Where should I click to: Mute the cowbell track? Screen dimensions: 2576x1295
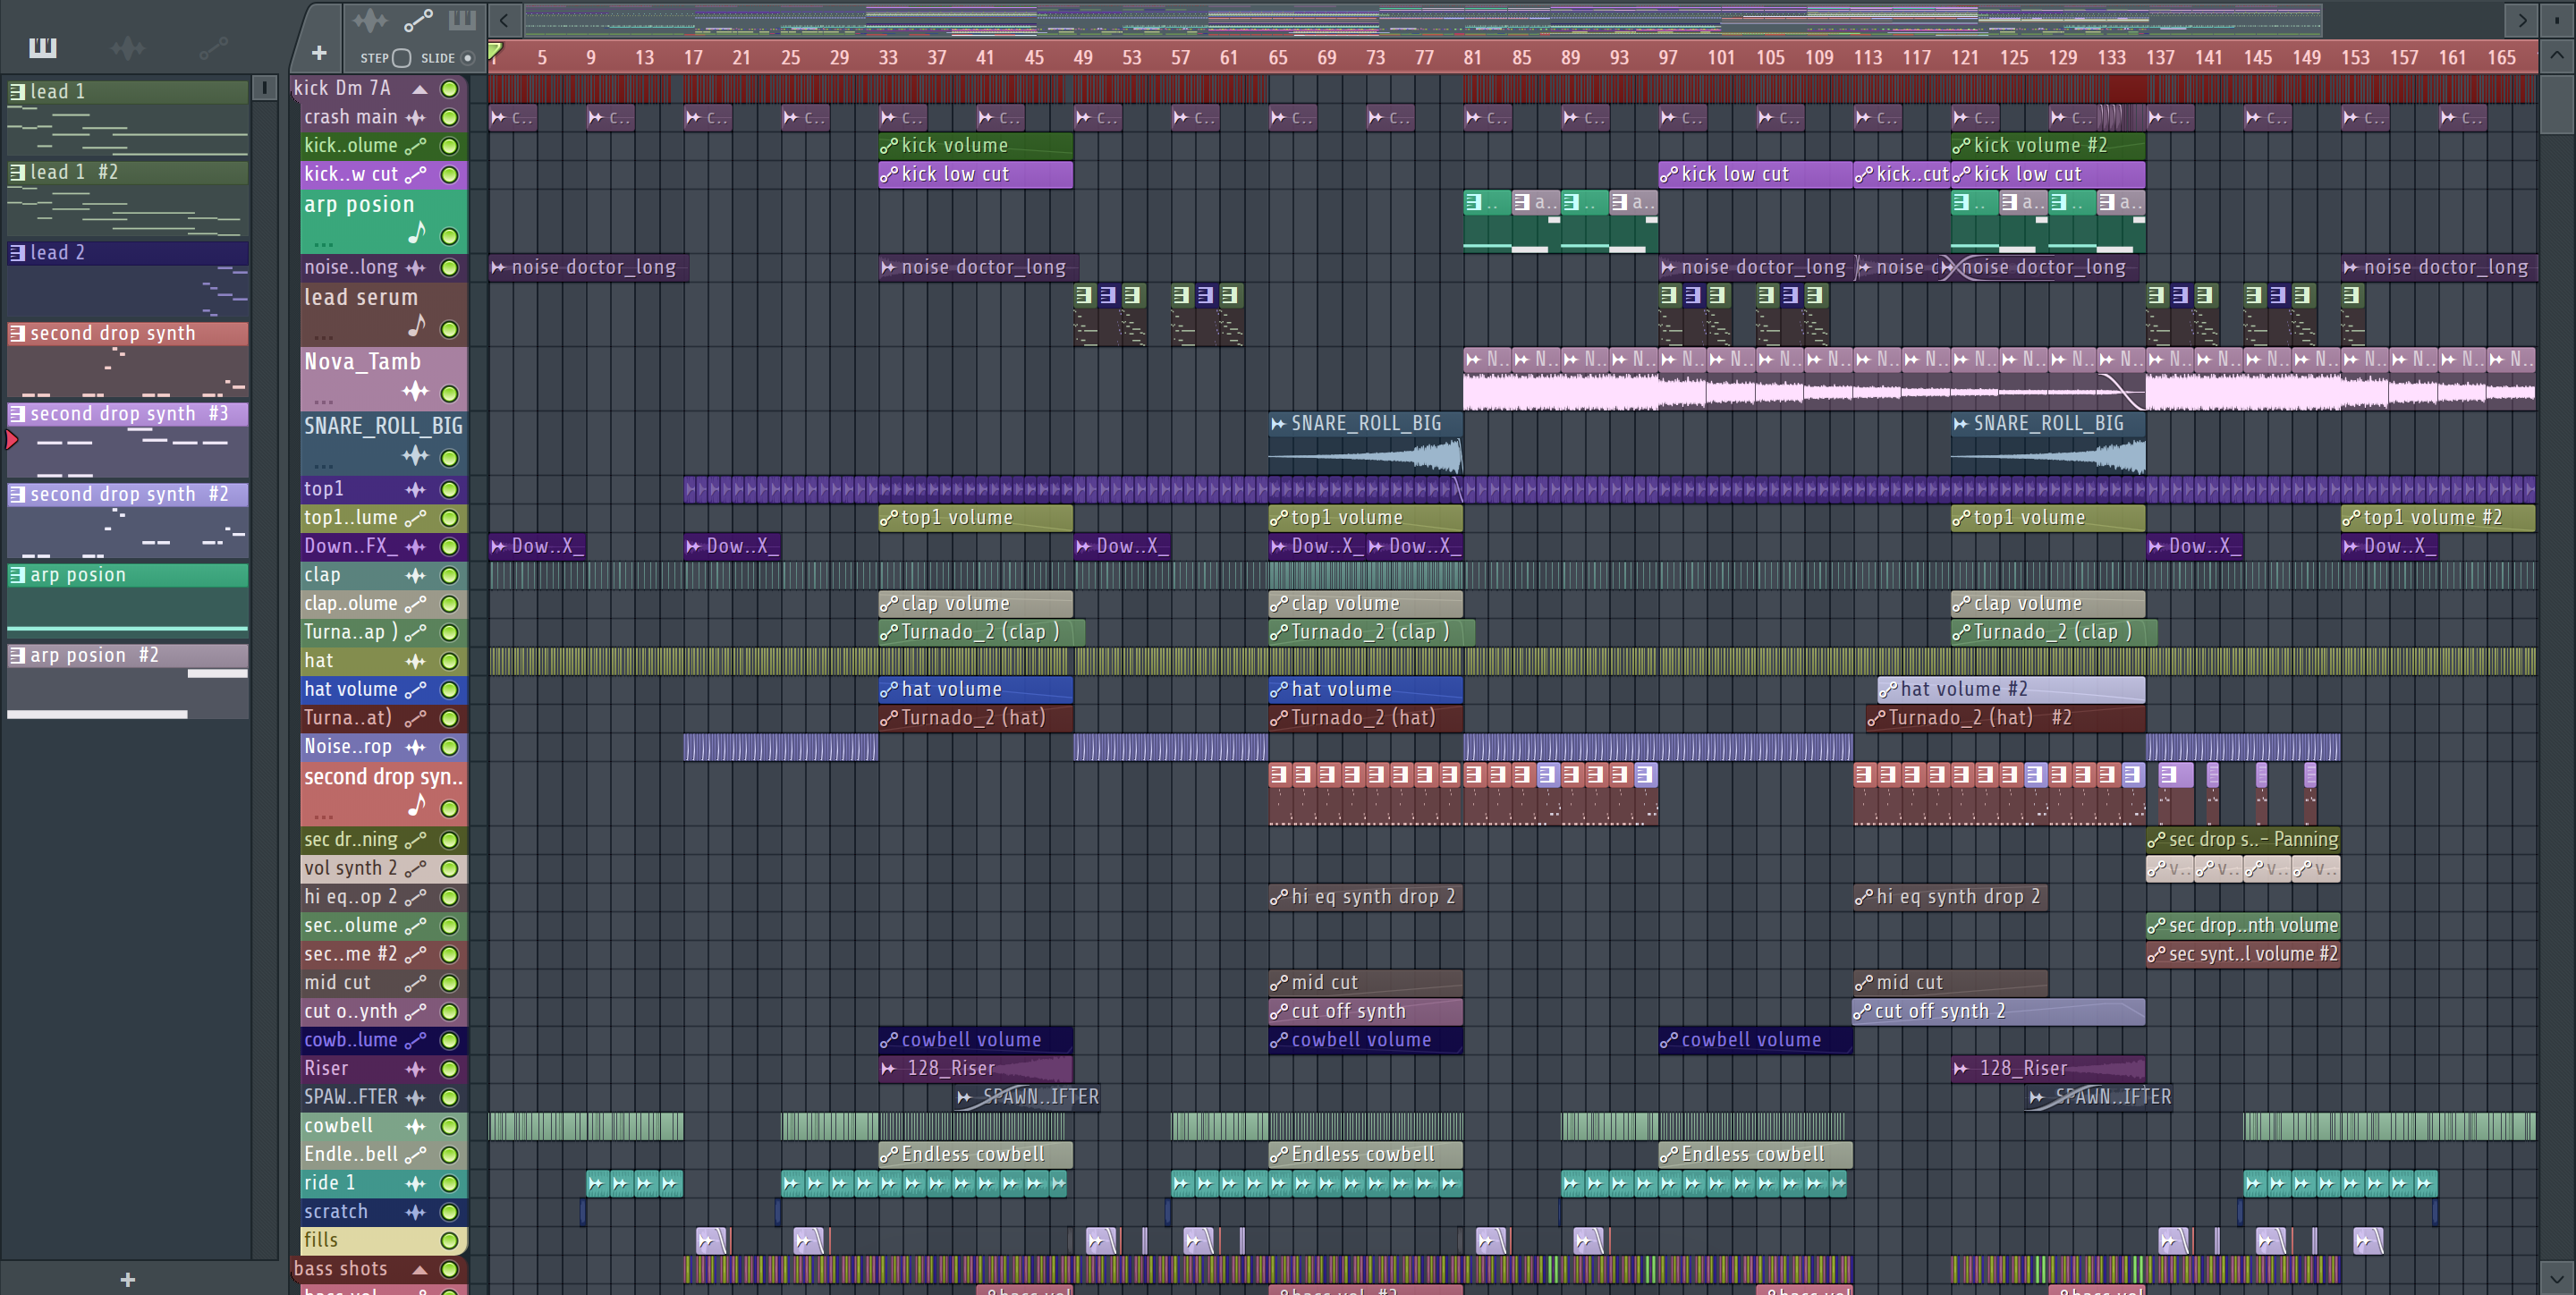449,1126
